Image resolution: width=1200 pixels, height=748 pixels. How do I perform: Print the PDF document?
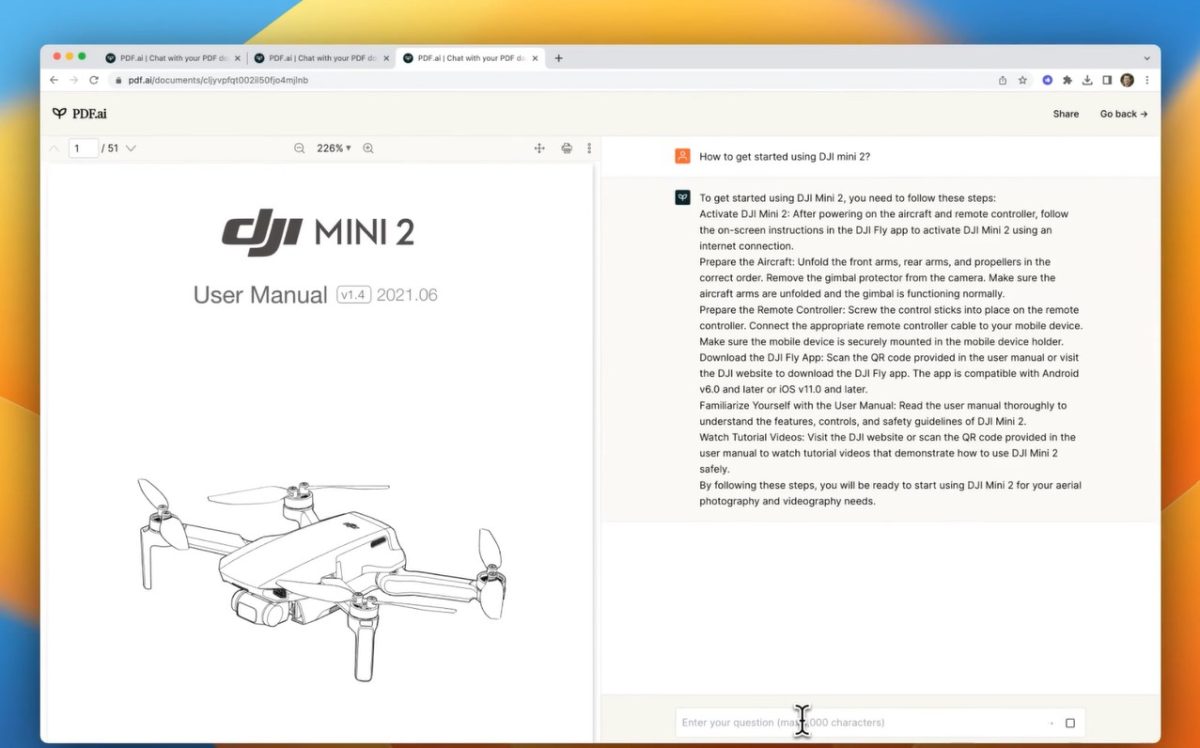click(x=566, y=148)
